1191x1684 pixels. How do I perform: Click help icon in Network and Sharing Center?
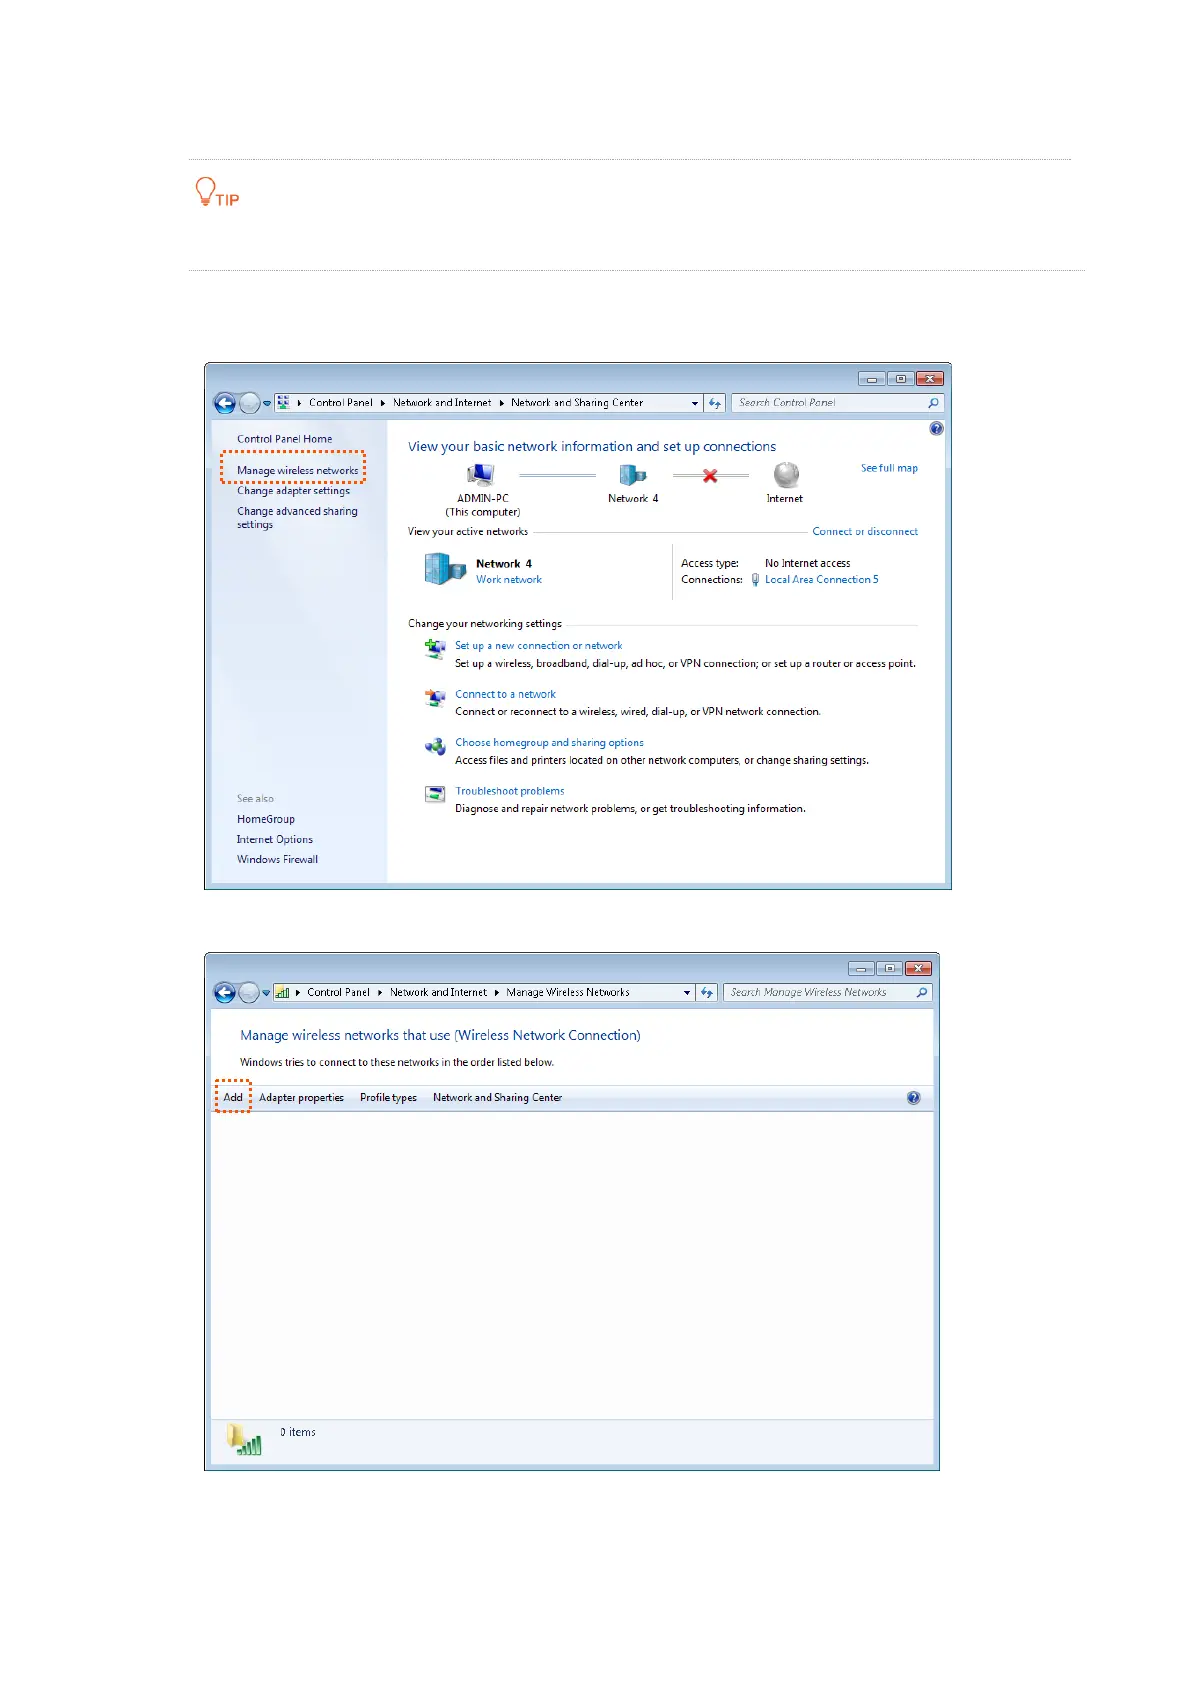(x=936, y=428)
